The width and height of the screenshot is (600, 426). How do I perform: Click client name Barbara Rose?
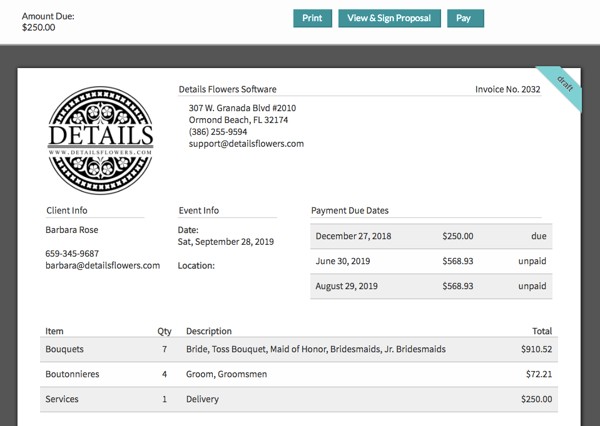[72, 230]
